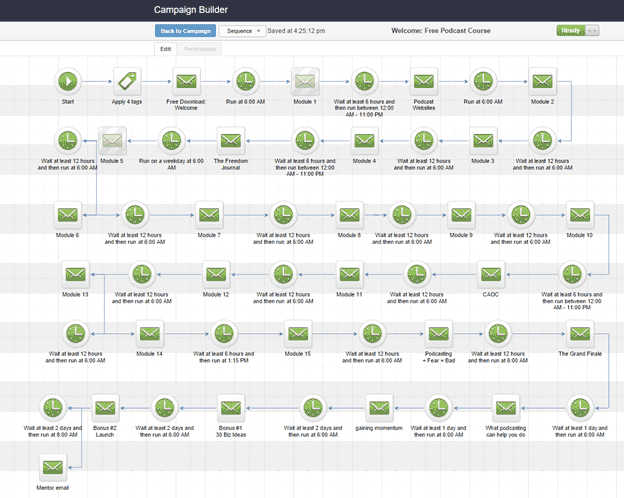Select the draft Module 1 email icon
The width and height of the screenshot is (624, 498).
[x=305, y=81]
